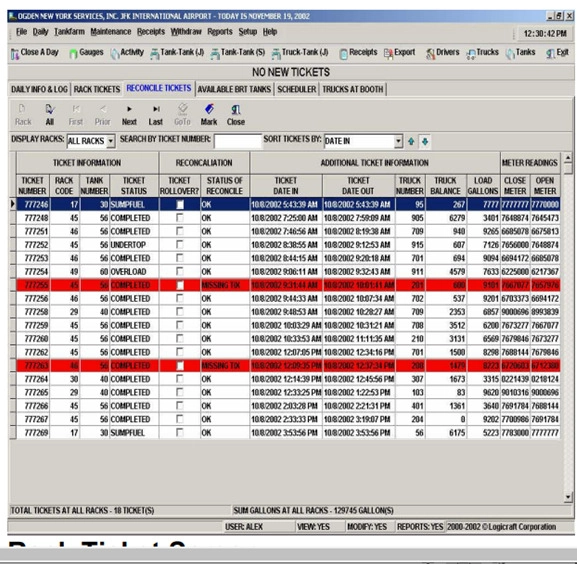This screenshot has width=577, height=564.
Task: Click the Load Gallons column header
Action: point(483,186)
